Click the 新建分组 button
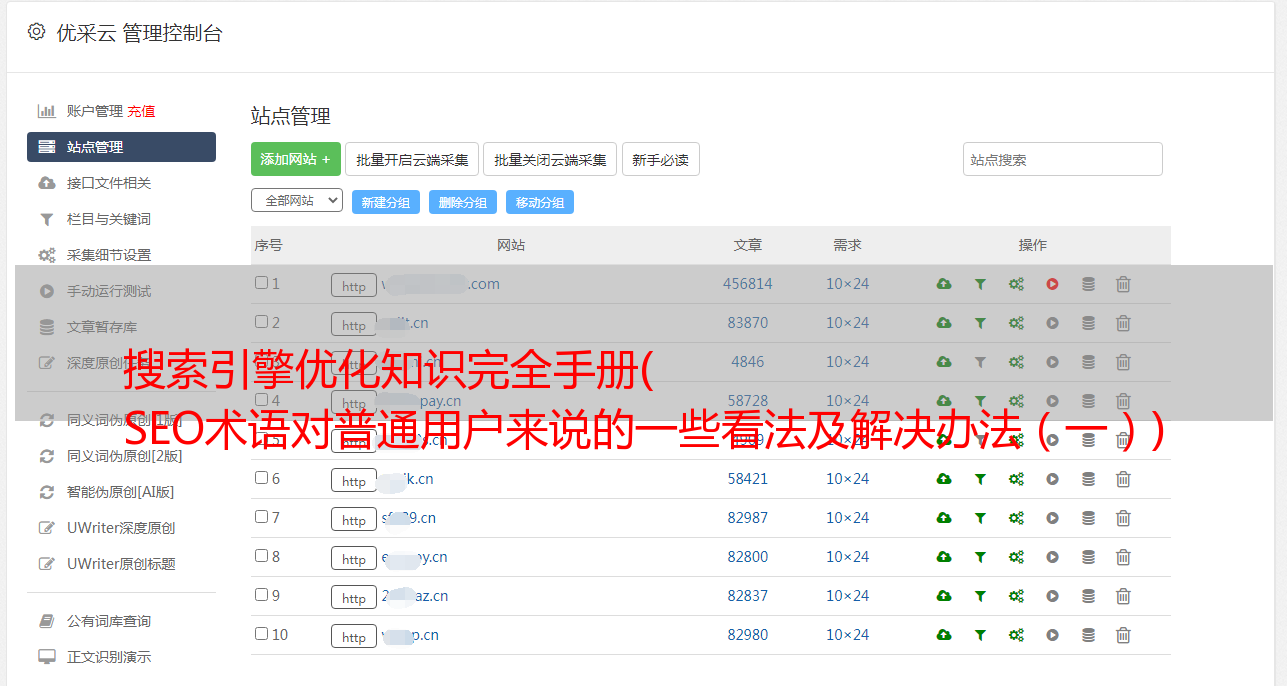 (x=386, y=202)
